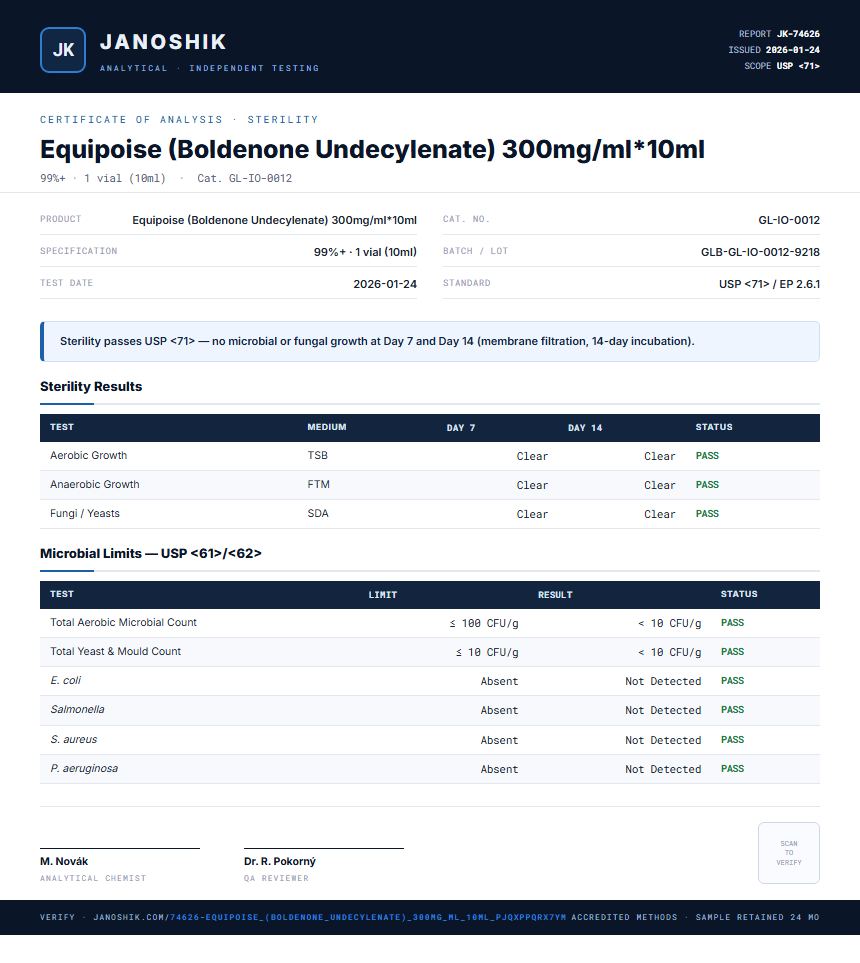Click the MEDIUM column header

pos(327,427)
